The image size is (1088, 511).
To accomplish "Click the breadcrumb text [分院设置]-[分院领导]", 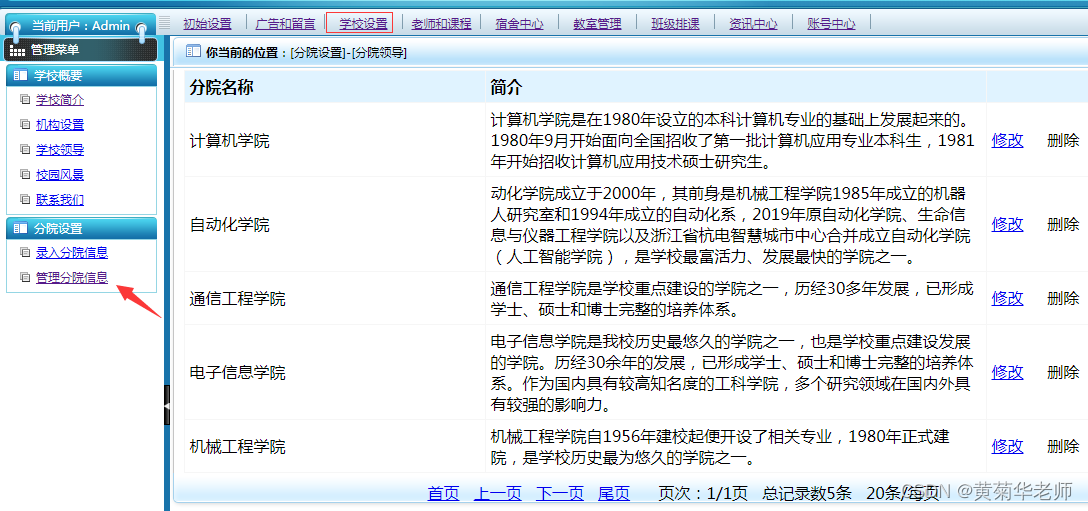I will [349, 52].
